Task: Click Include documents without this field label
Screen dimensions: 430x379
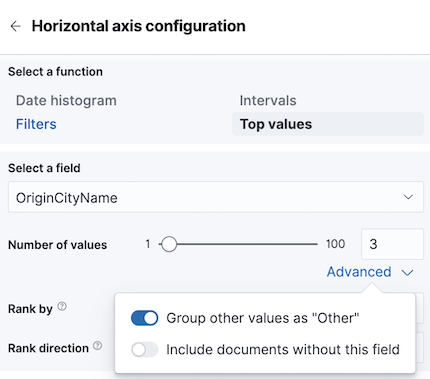Action: (x=283, y=350)
